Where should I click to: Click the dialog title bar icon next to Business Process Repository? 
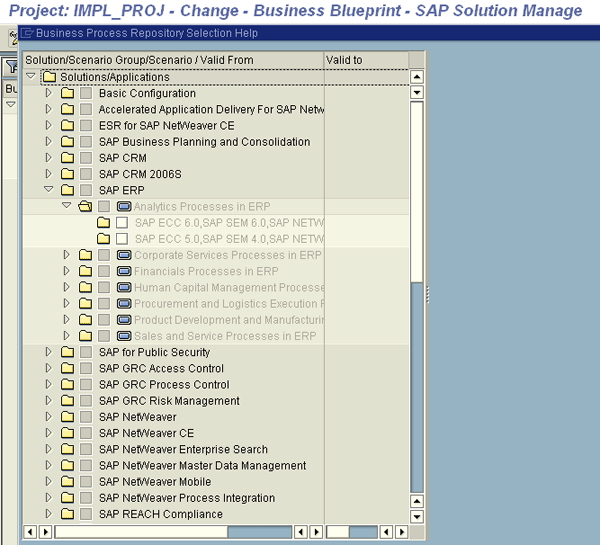27,33
